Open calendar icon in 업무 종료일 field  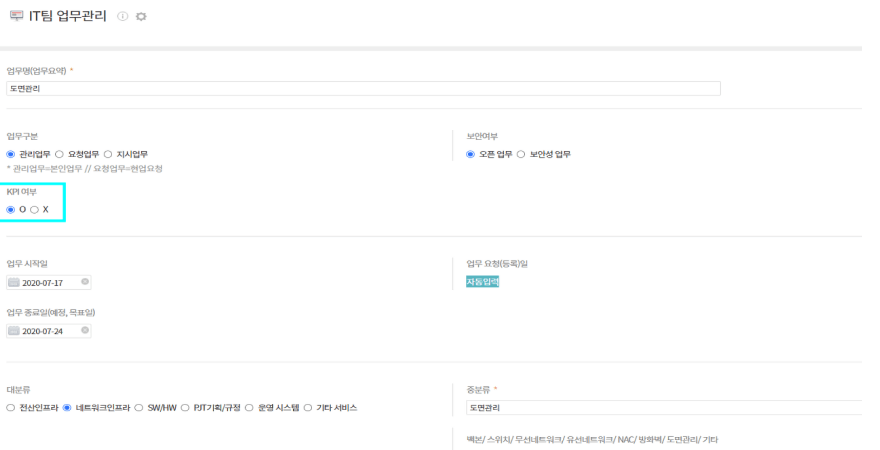pos(14,330)
